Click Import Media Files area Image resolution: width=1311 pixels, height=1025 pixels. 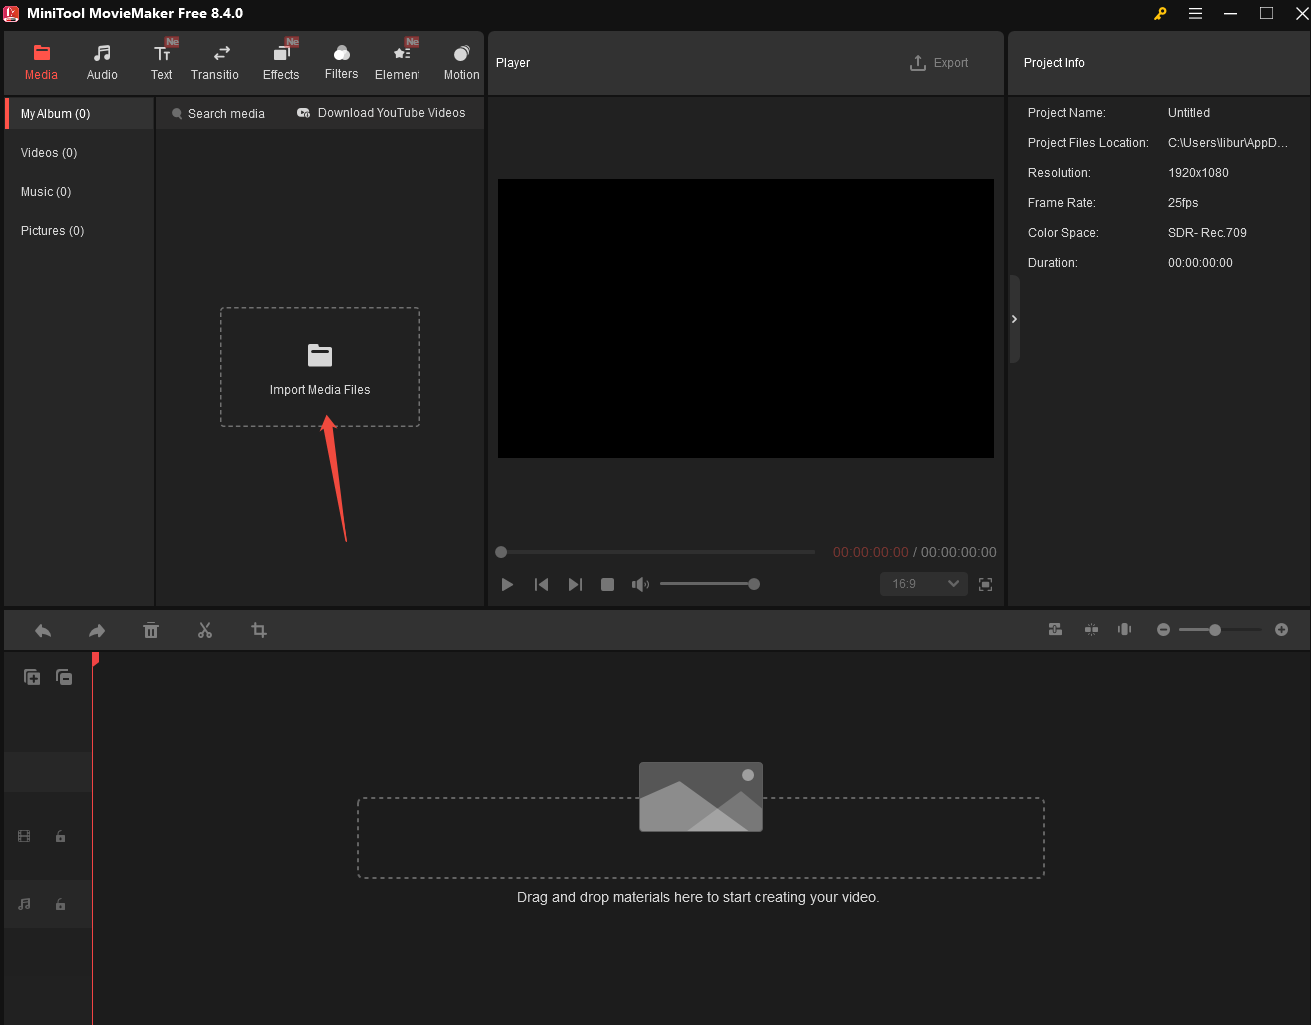(x=319, y=367)
